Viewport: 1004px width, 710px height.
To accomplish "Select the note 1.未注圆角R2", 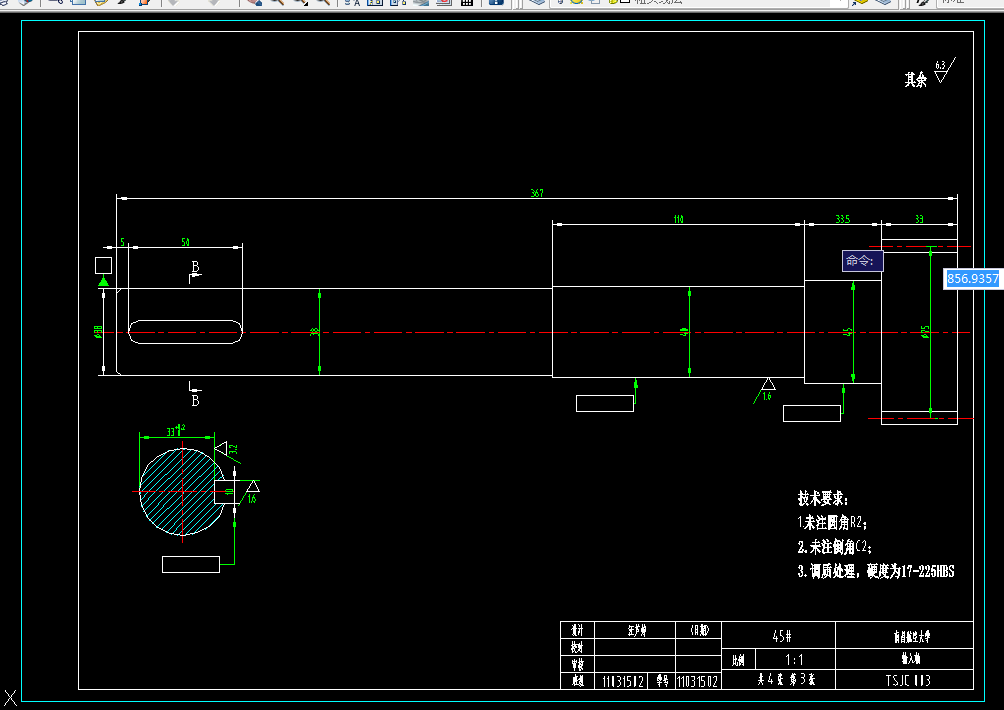I will tap(832, 522).
